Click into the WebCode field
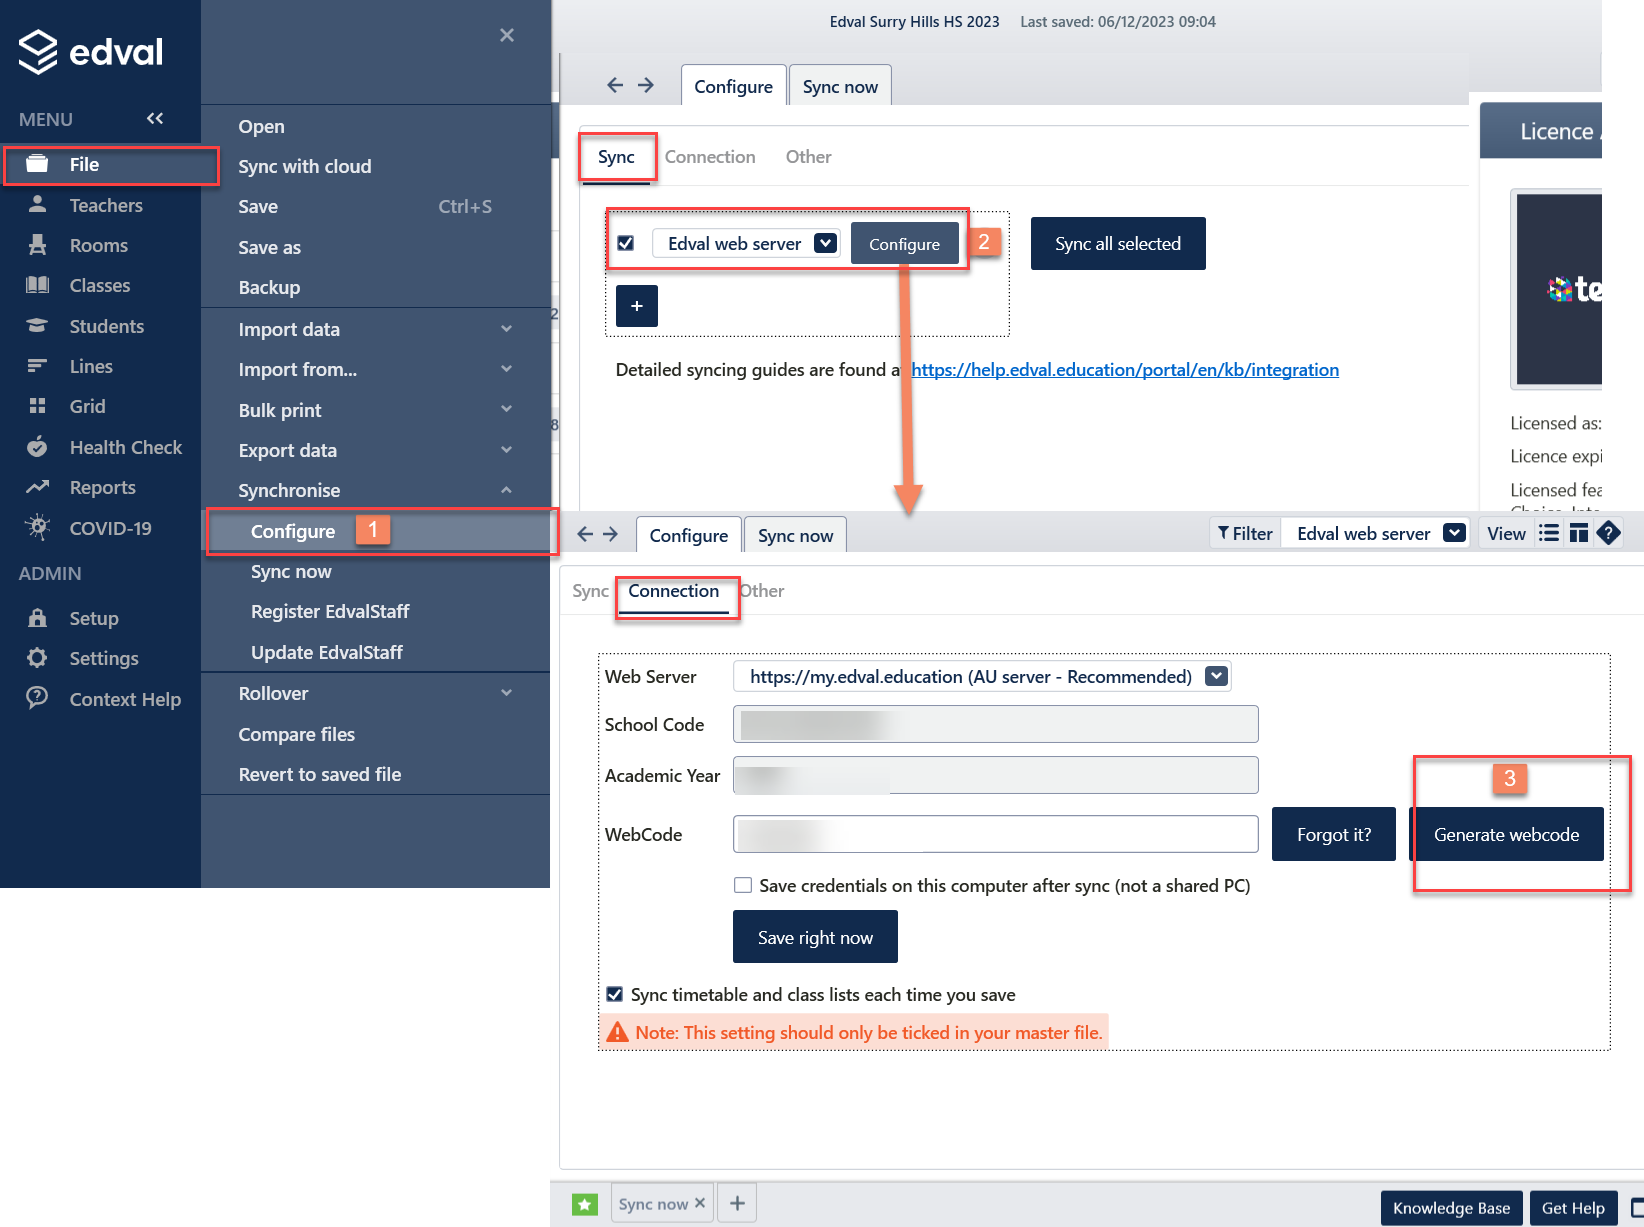This screenshot has height=1227, width=1644. [x=996, y=834]
